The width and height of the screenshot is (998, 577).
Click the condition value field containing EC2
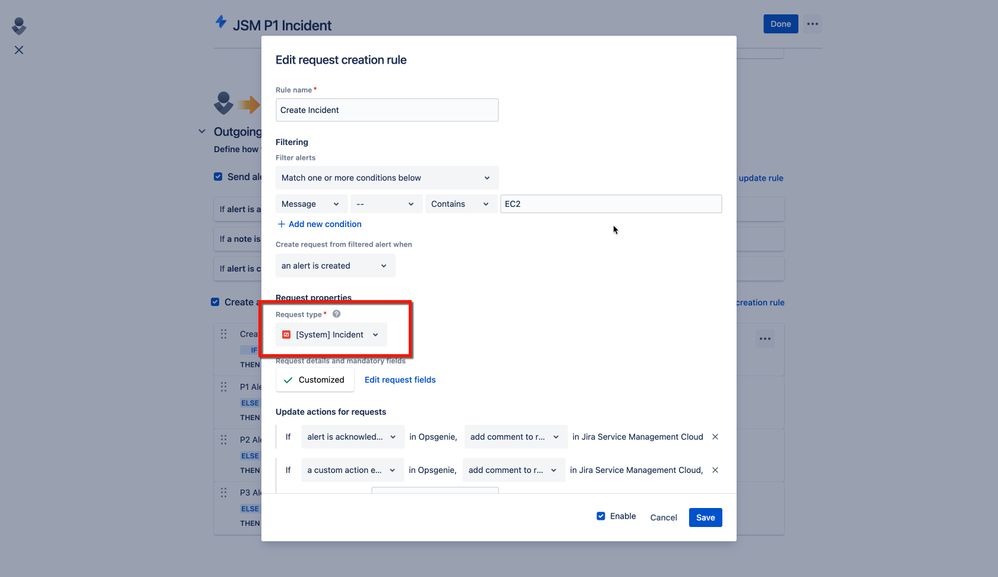point(611,204)
